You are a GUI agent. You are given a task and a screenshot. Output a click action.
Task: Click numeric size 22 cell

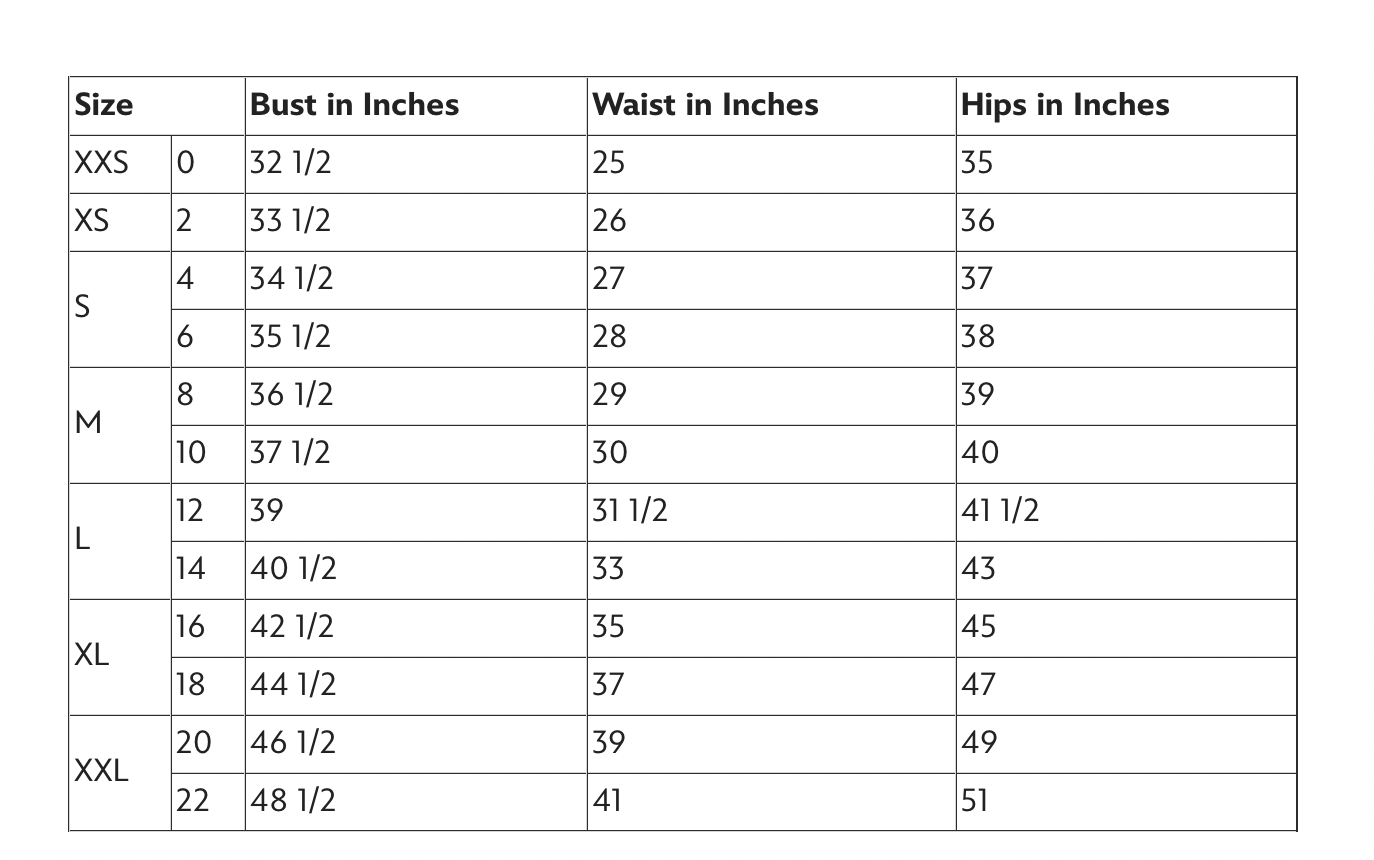click(208, 801)
